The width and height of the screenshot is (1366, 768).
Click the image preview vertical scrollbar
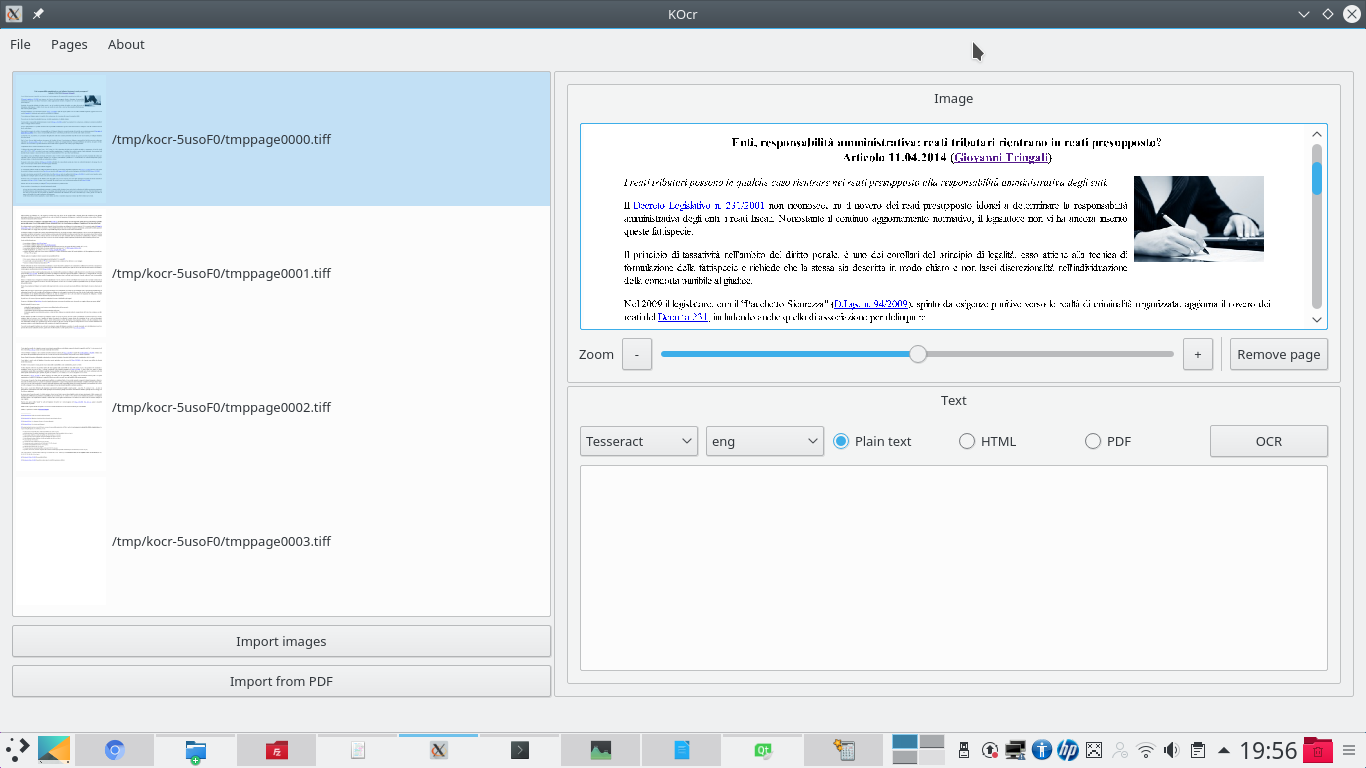pyautogui.click(x=1317, y=226)
